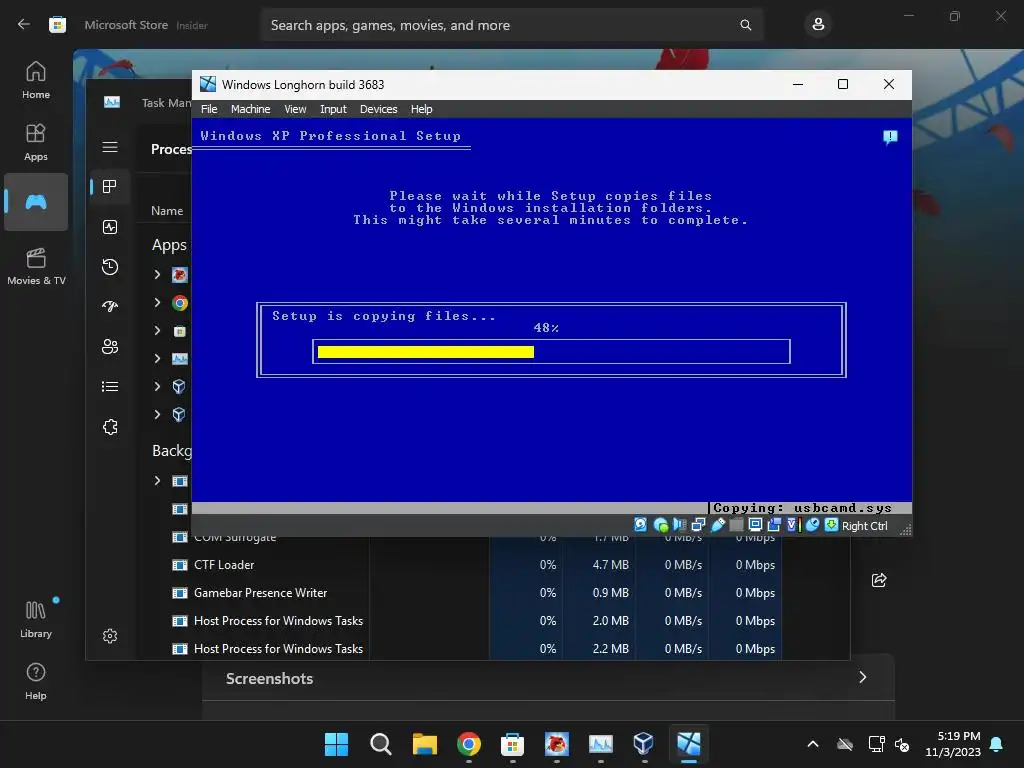This screenshot has height=768, width=1024.
Task: Open Users page in Task Manager sidebar
Action: [x=110, y=347]
